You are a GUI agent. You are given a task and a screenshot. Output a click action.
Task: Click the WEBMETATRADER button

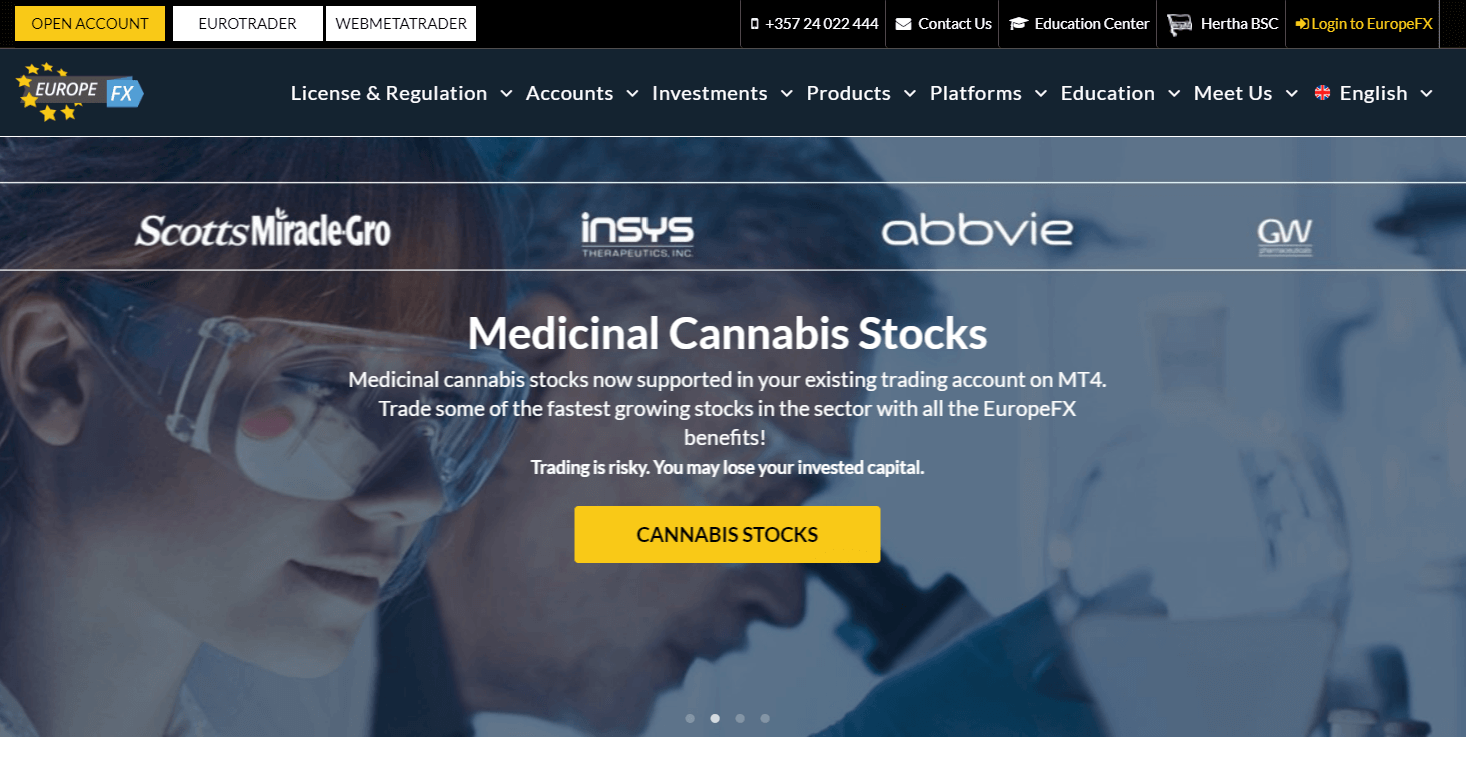[x=401, y=23]
